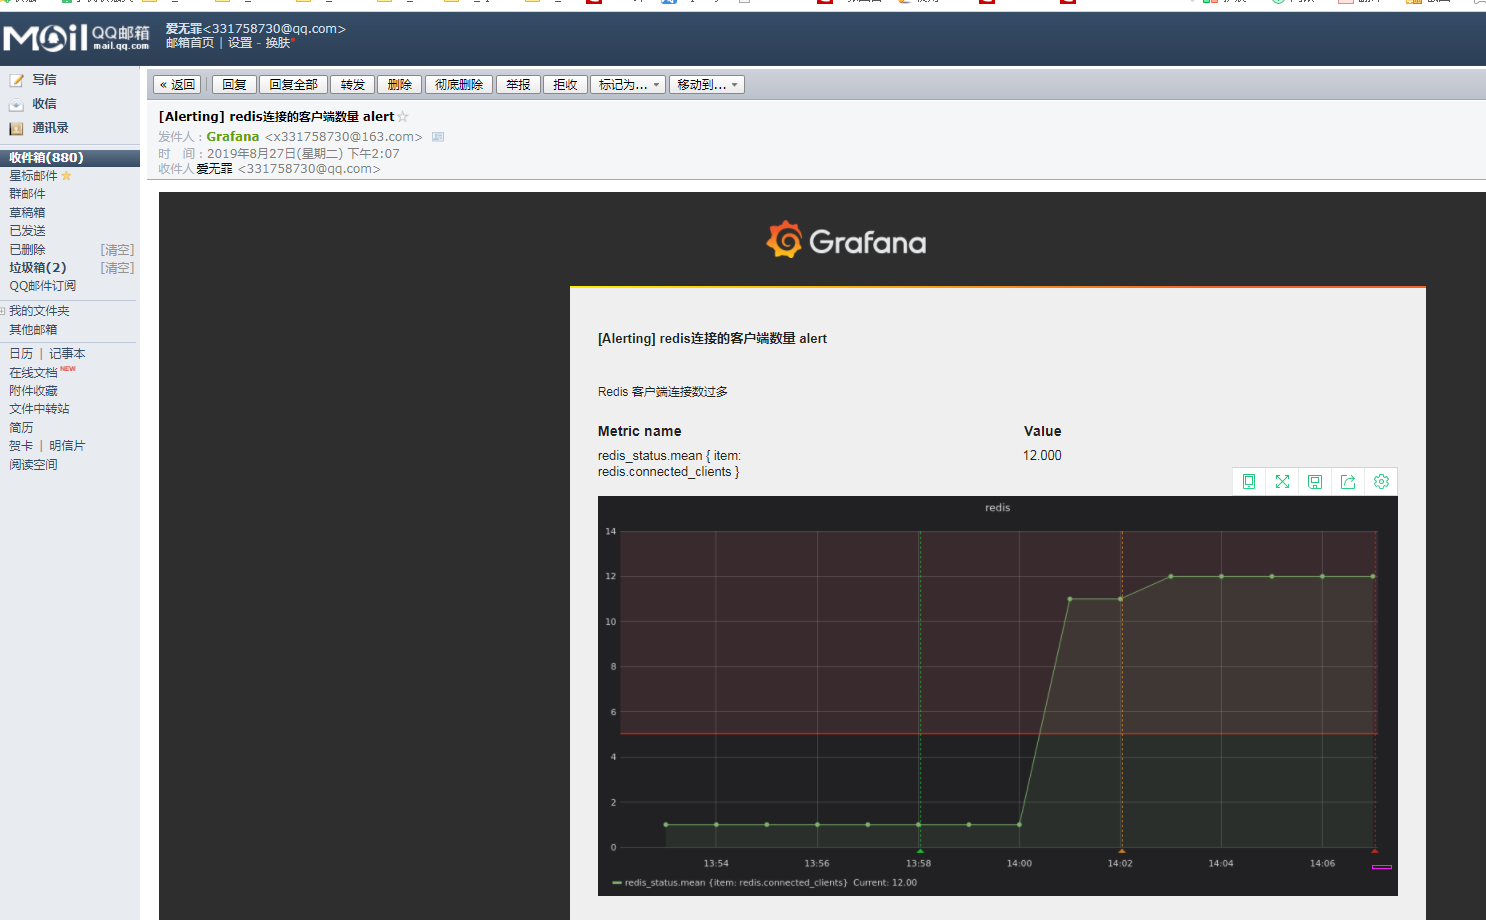The height and width of the screenshot is (920, 1486).
Task: Click recipient name 爱无罪 in email header
Action: tap(214, 169)
